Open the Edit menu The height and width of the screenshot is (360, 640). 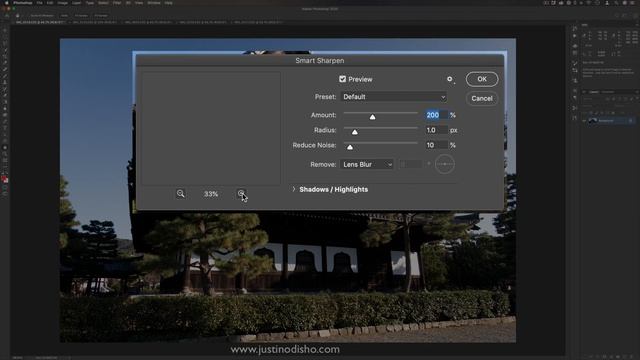click(x=50, y=2)
